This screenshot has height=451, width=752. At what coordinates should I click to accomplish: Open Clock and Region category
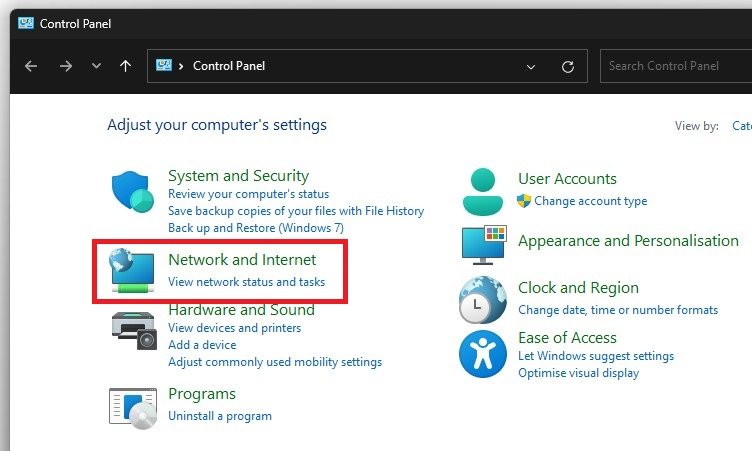(578, 288)
